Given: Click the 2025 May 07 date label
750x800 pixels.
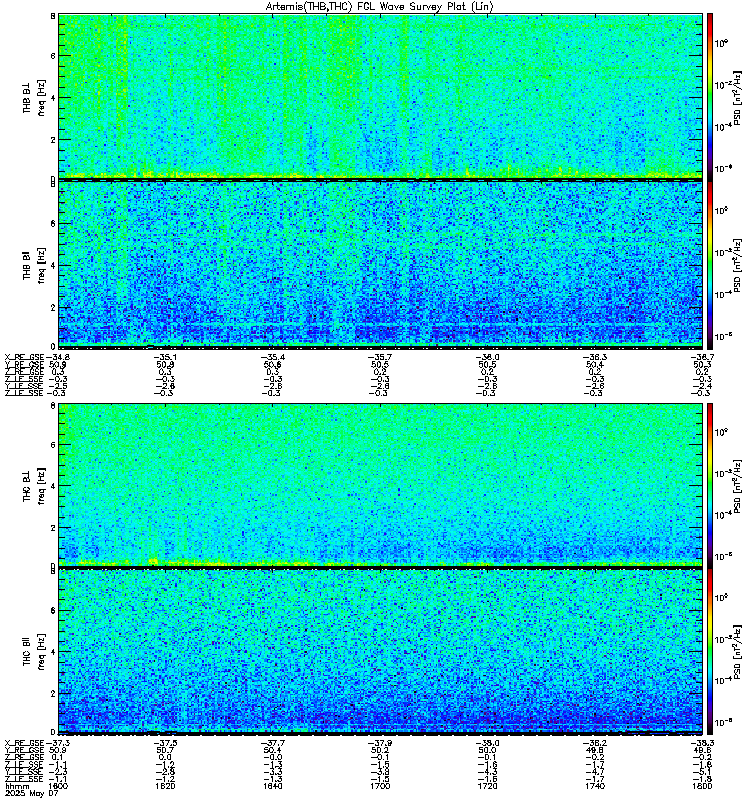Looking at the screenshot, I should tap(33, 793).
